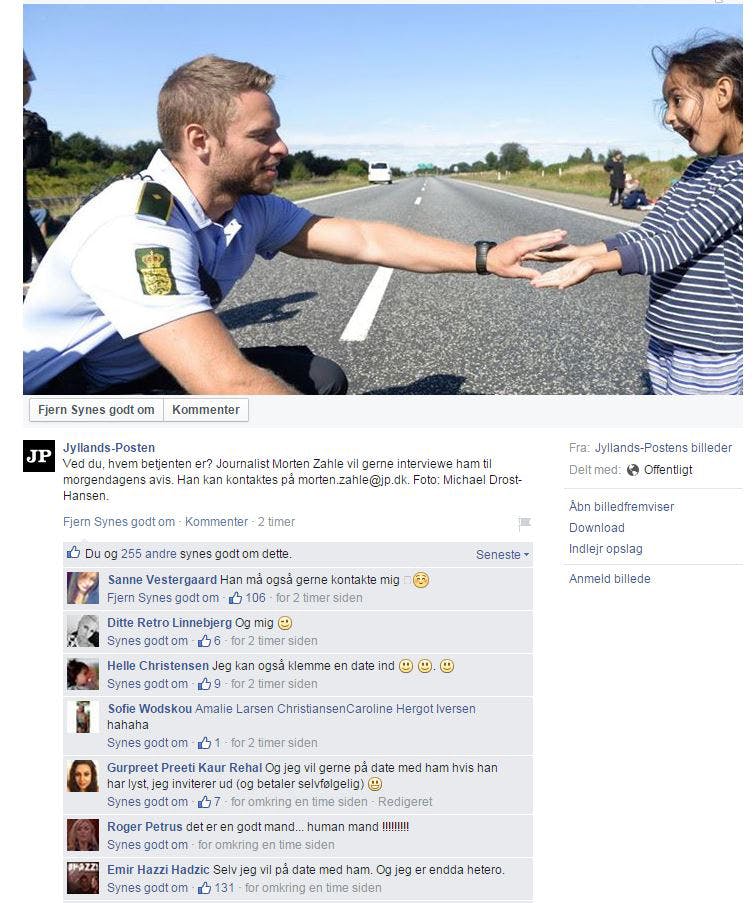
Task: Click thumbs-up icon next to 255 andre
Action: 74,553
